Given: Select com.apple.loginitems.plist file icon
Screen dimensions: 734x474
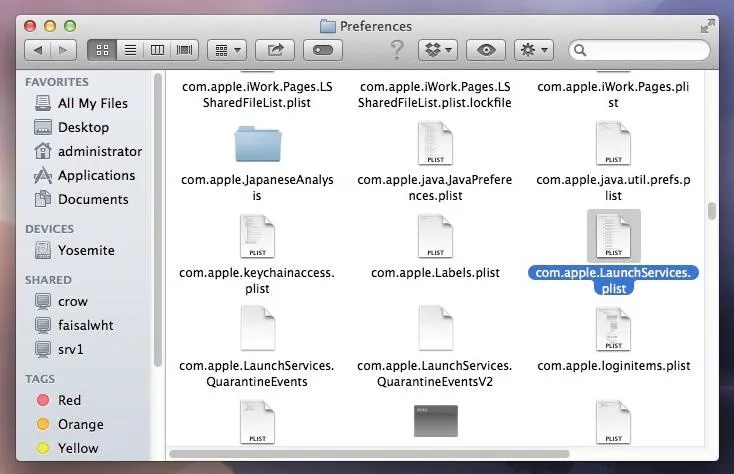Looking at the screenshot, I should (613, 328).
